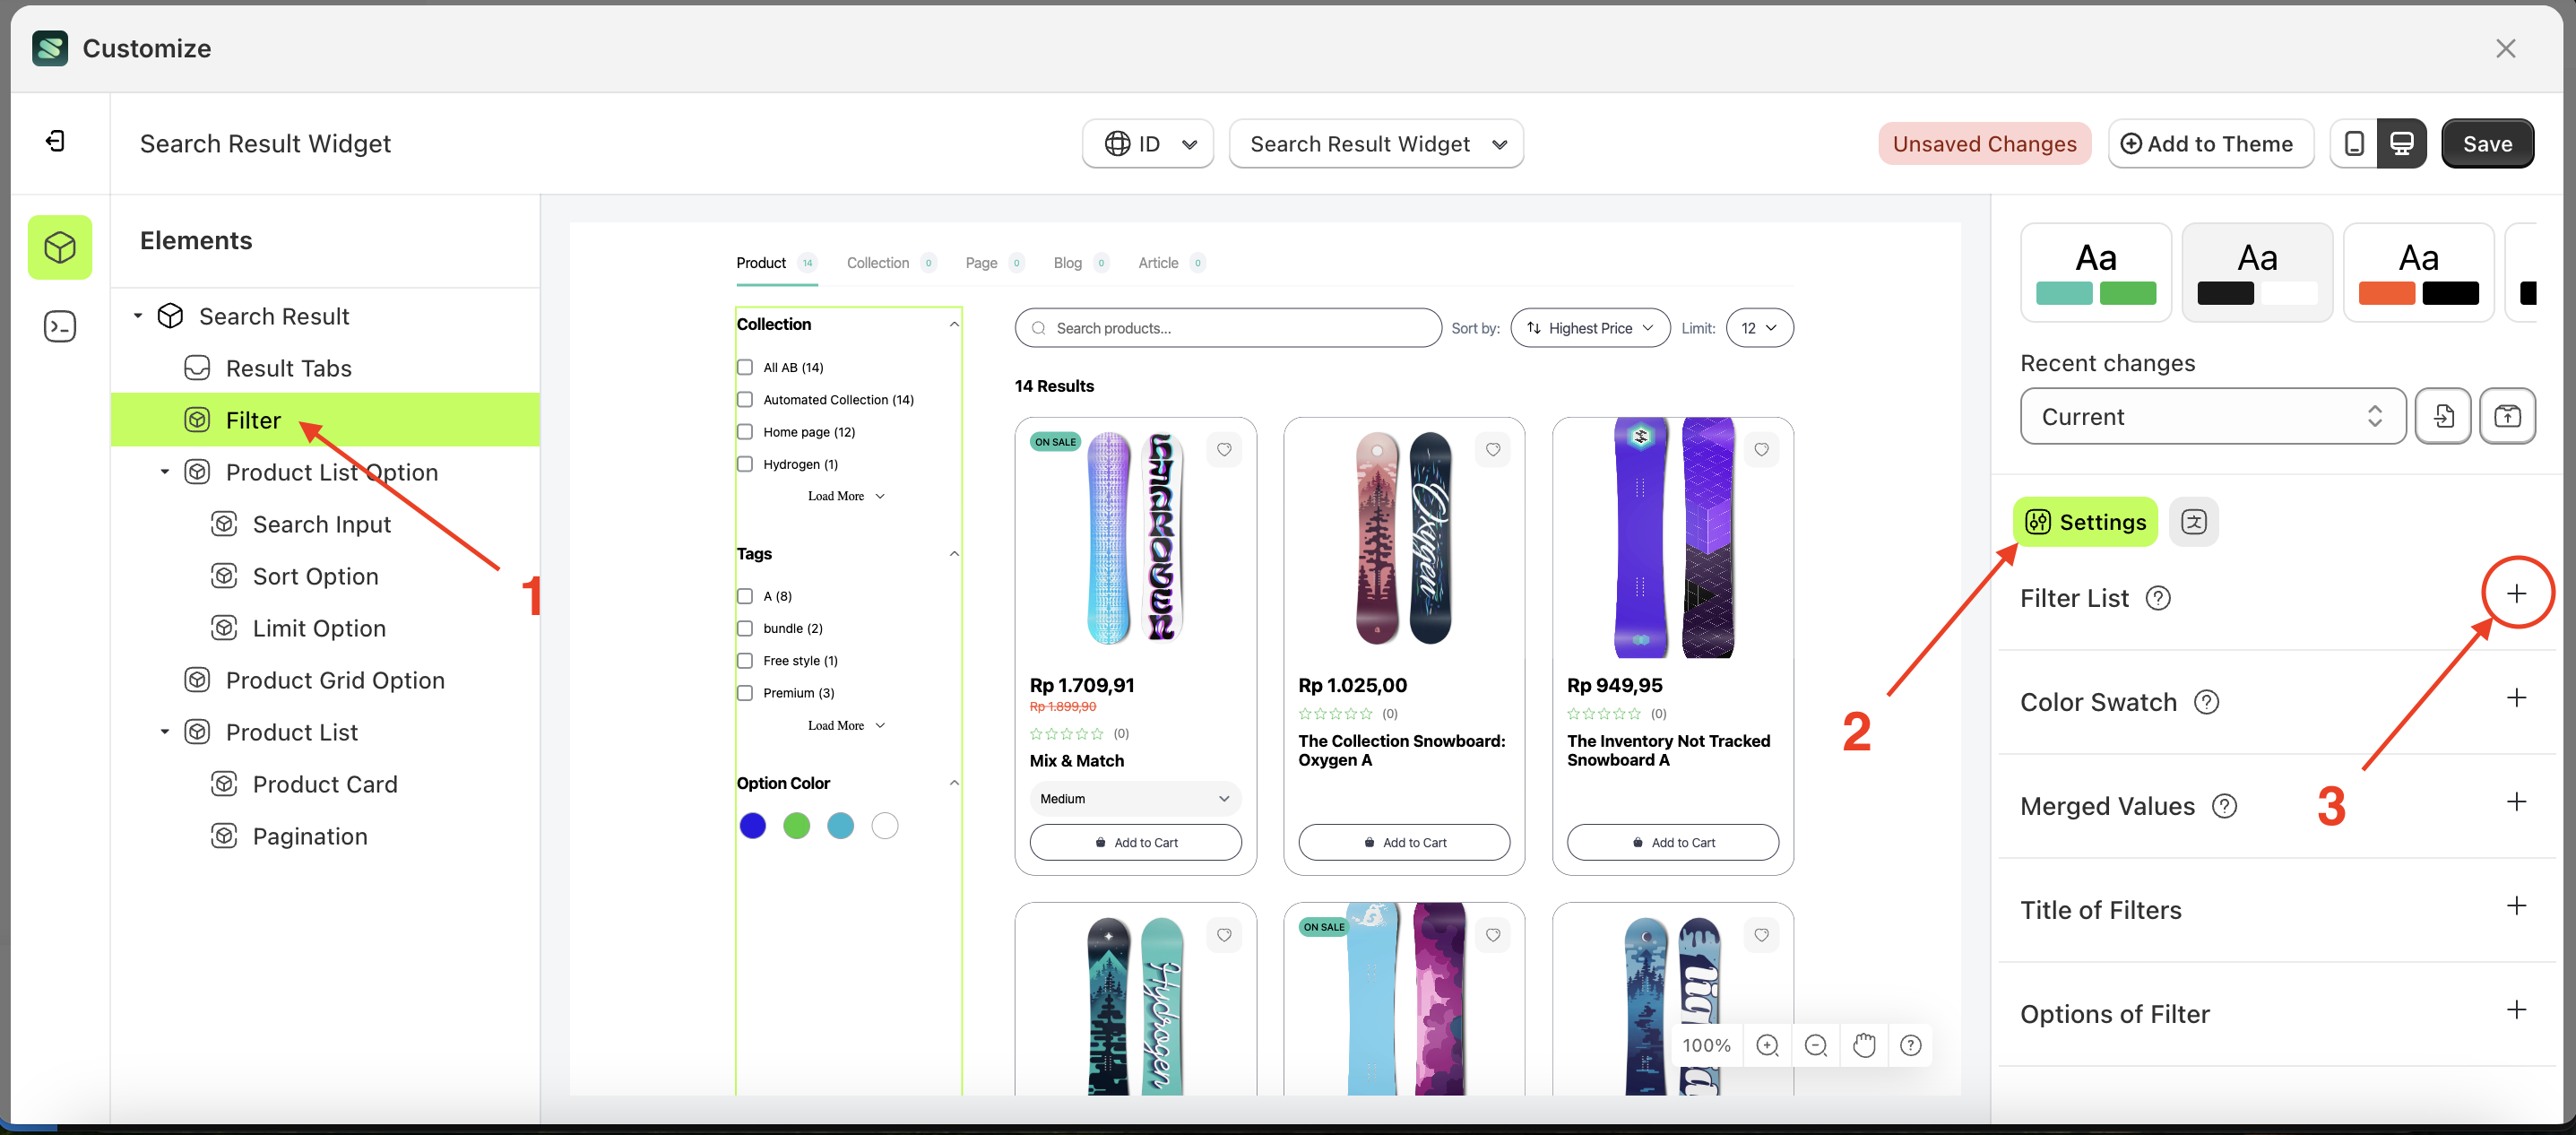Click the Add to Theme button
Screen dimensions: 2576x1135
(x=2211, y=143)
